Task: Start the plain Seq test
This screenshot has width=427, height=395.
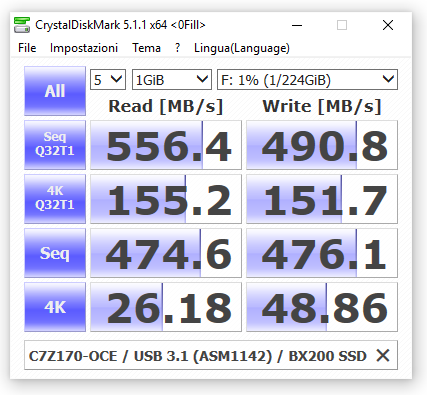Action: [x=55, y=253]
